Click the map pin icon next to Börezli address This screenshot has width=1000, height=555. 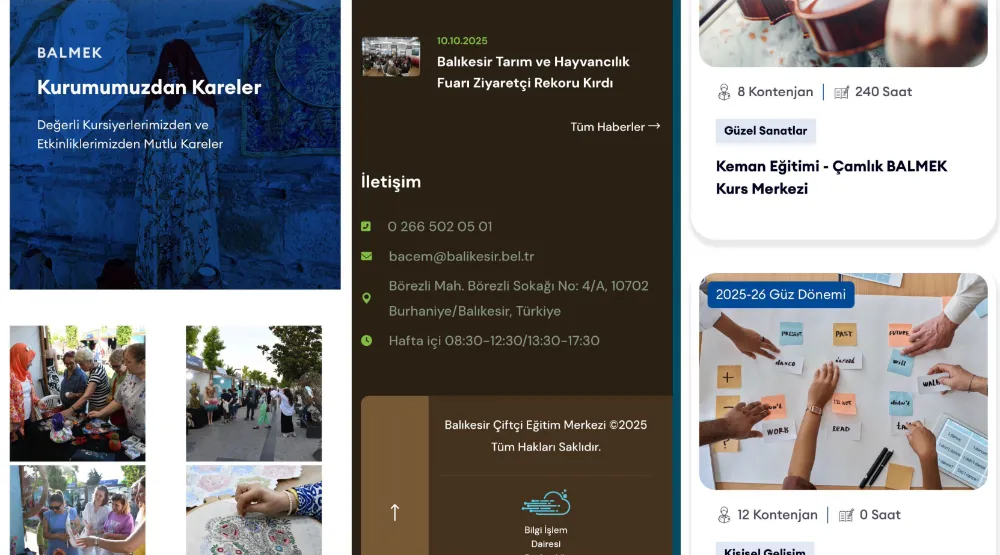click(x=366, y=298)
